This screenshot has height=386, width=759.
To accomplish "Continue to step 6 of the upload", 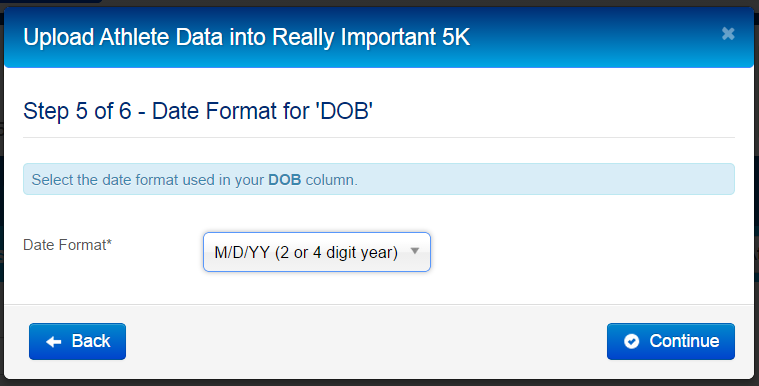I will pos(670,341).
